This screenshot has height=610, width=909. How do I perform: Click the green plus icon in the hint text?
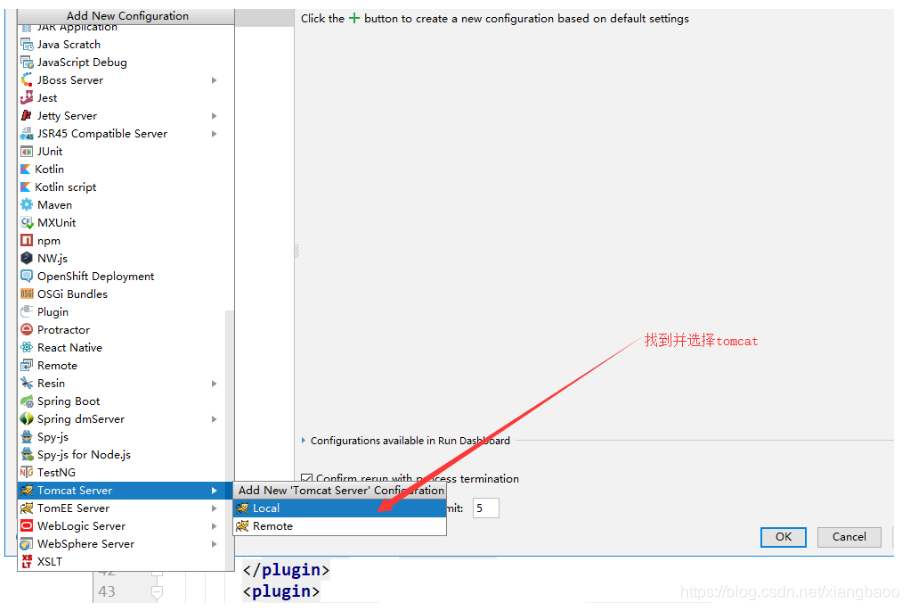point(354,19)
